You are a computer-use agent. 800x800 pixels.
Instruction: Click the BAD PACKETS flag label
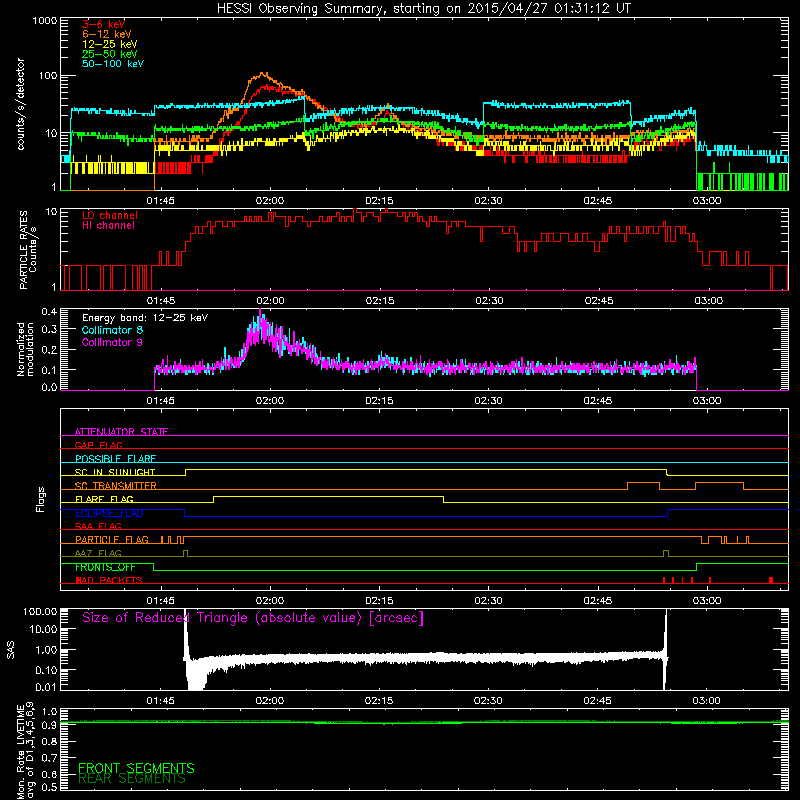click(x=109, y=580)
